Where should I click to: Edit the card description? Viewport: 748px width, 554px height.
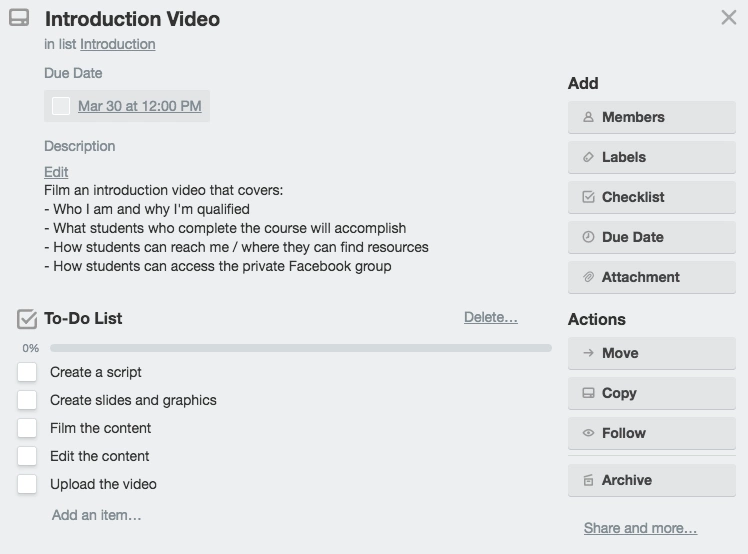tap(56, 172)
